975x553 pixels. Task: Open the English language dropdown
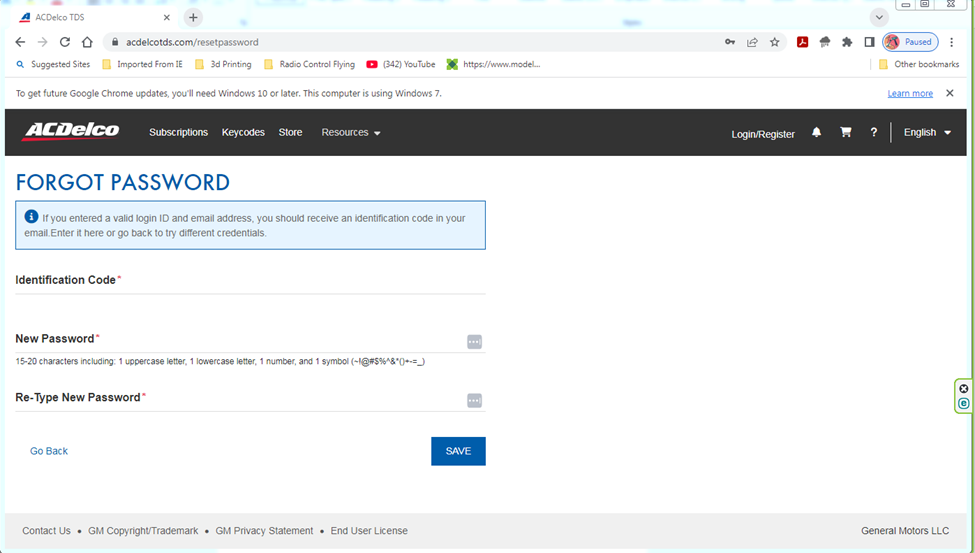pyautogui.click(x=927, y=132)
